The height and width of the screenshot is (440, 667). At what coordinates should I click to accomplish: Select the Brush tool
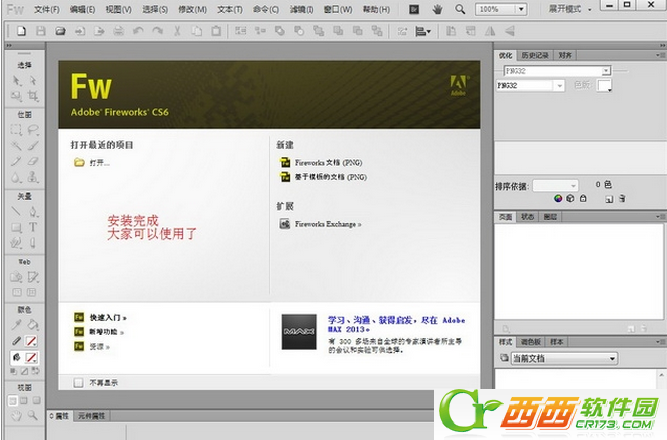tap(33, 146)
